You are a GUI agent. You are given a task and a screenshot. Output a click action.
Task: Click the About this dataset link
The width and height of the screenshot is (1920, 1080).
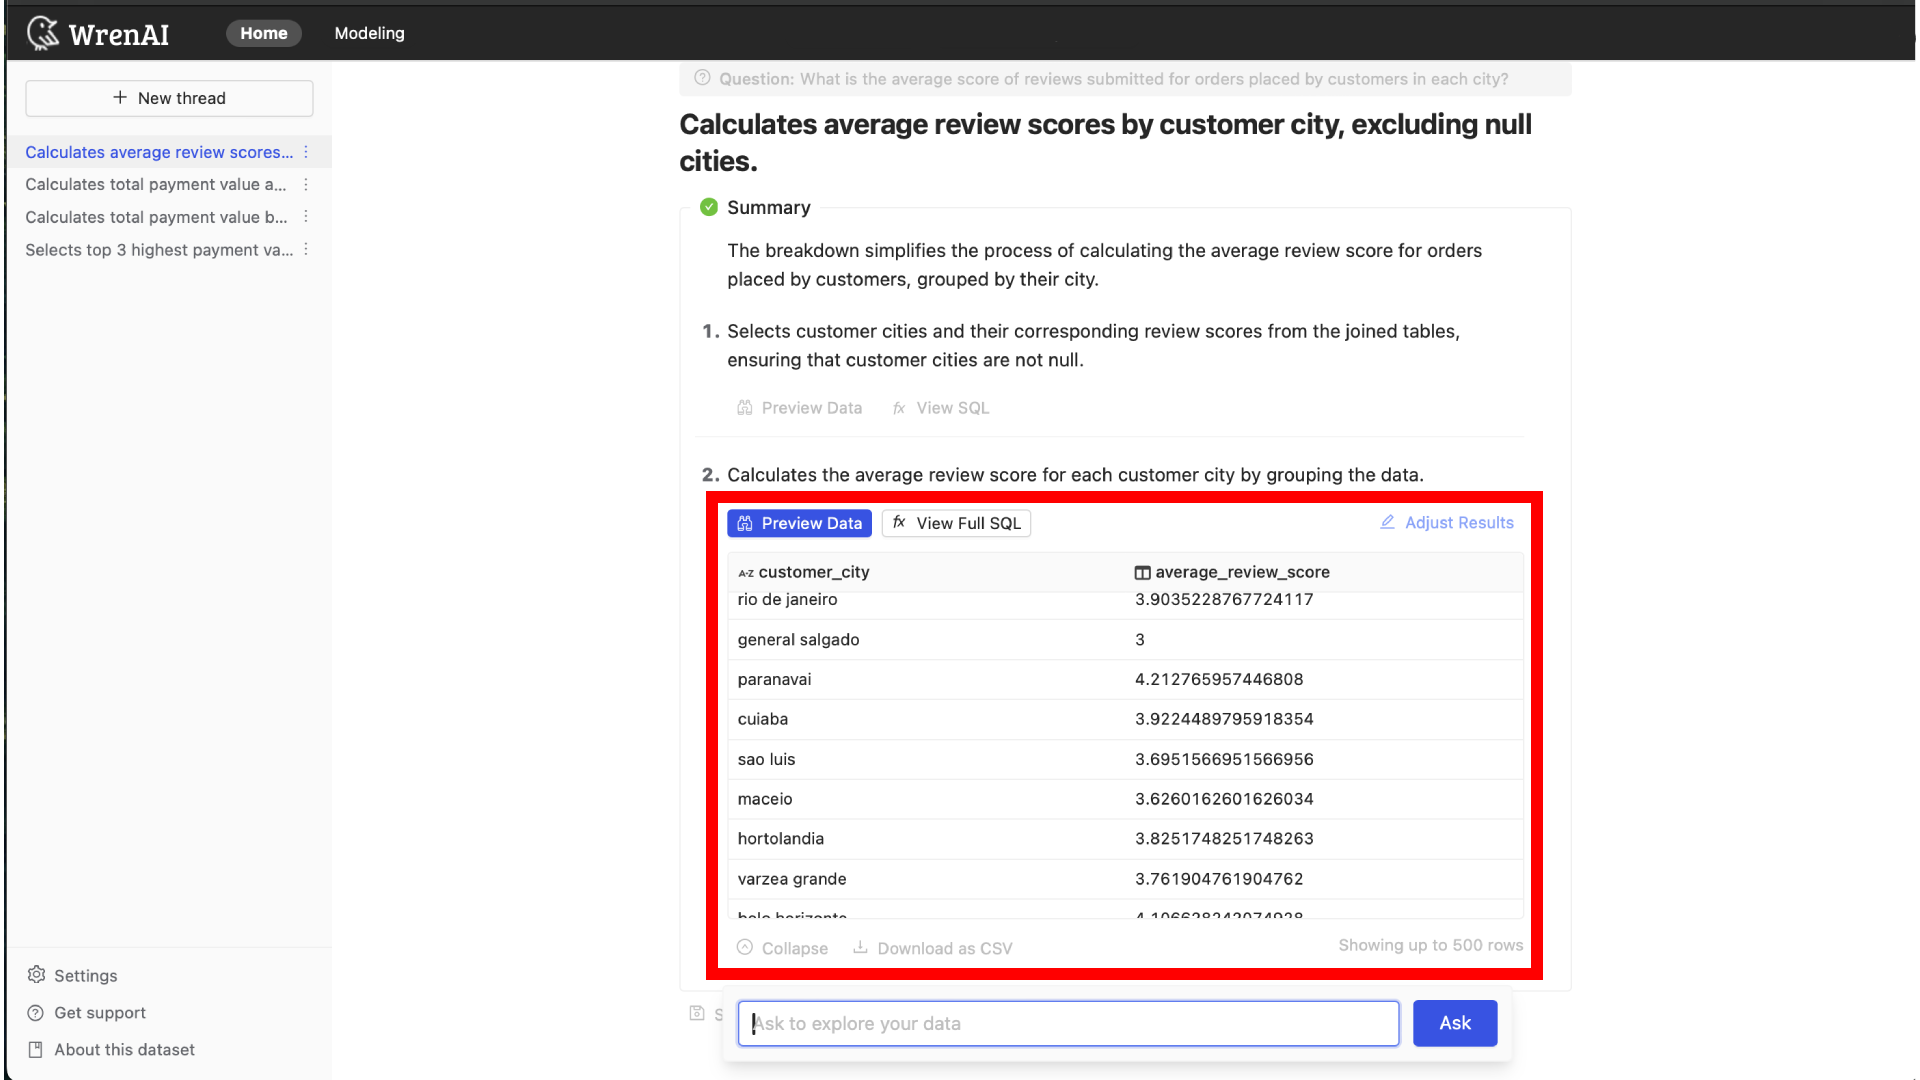pyautogui.click(x=124, y=1048)
